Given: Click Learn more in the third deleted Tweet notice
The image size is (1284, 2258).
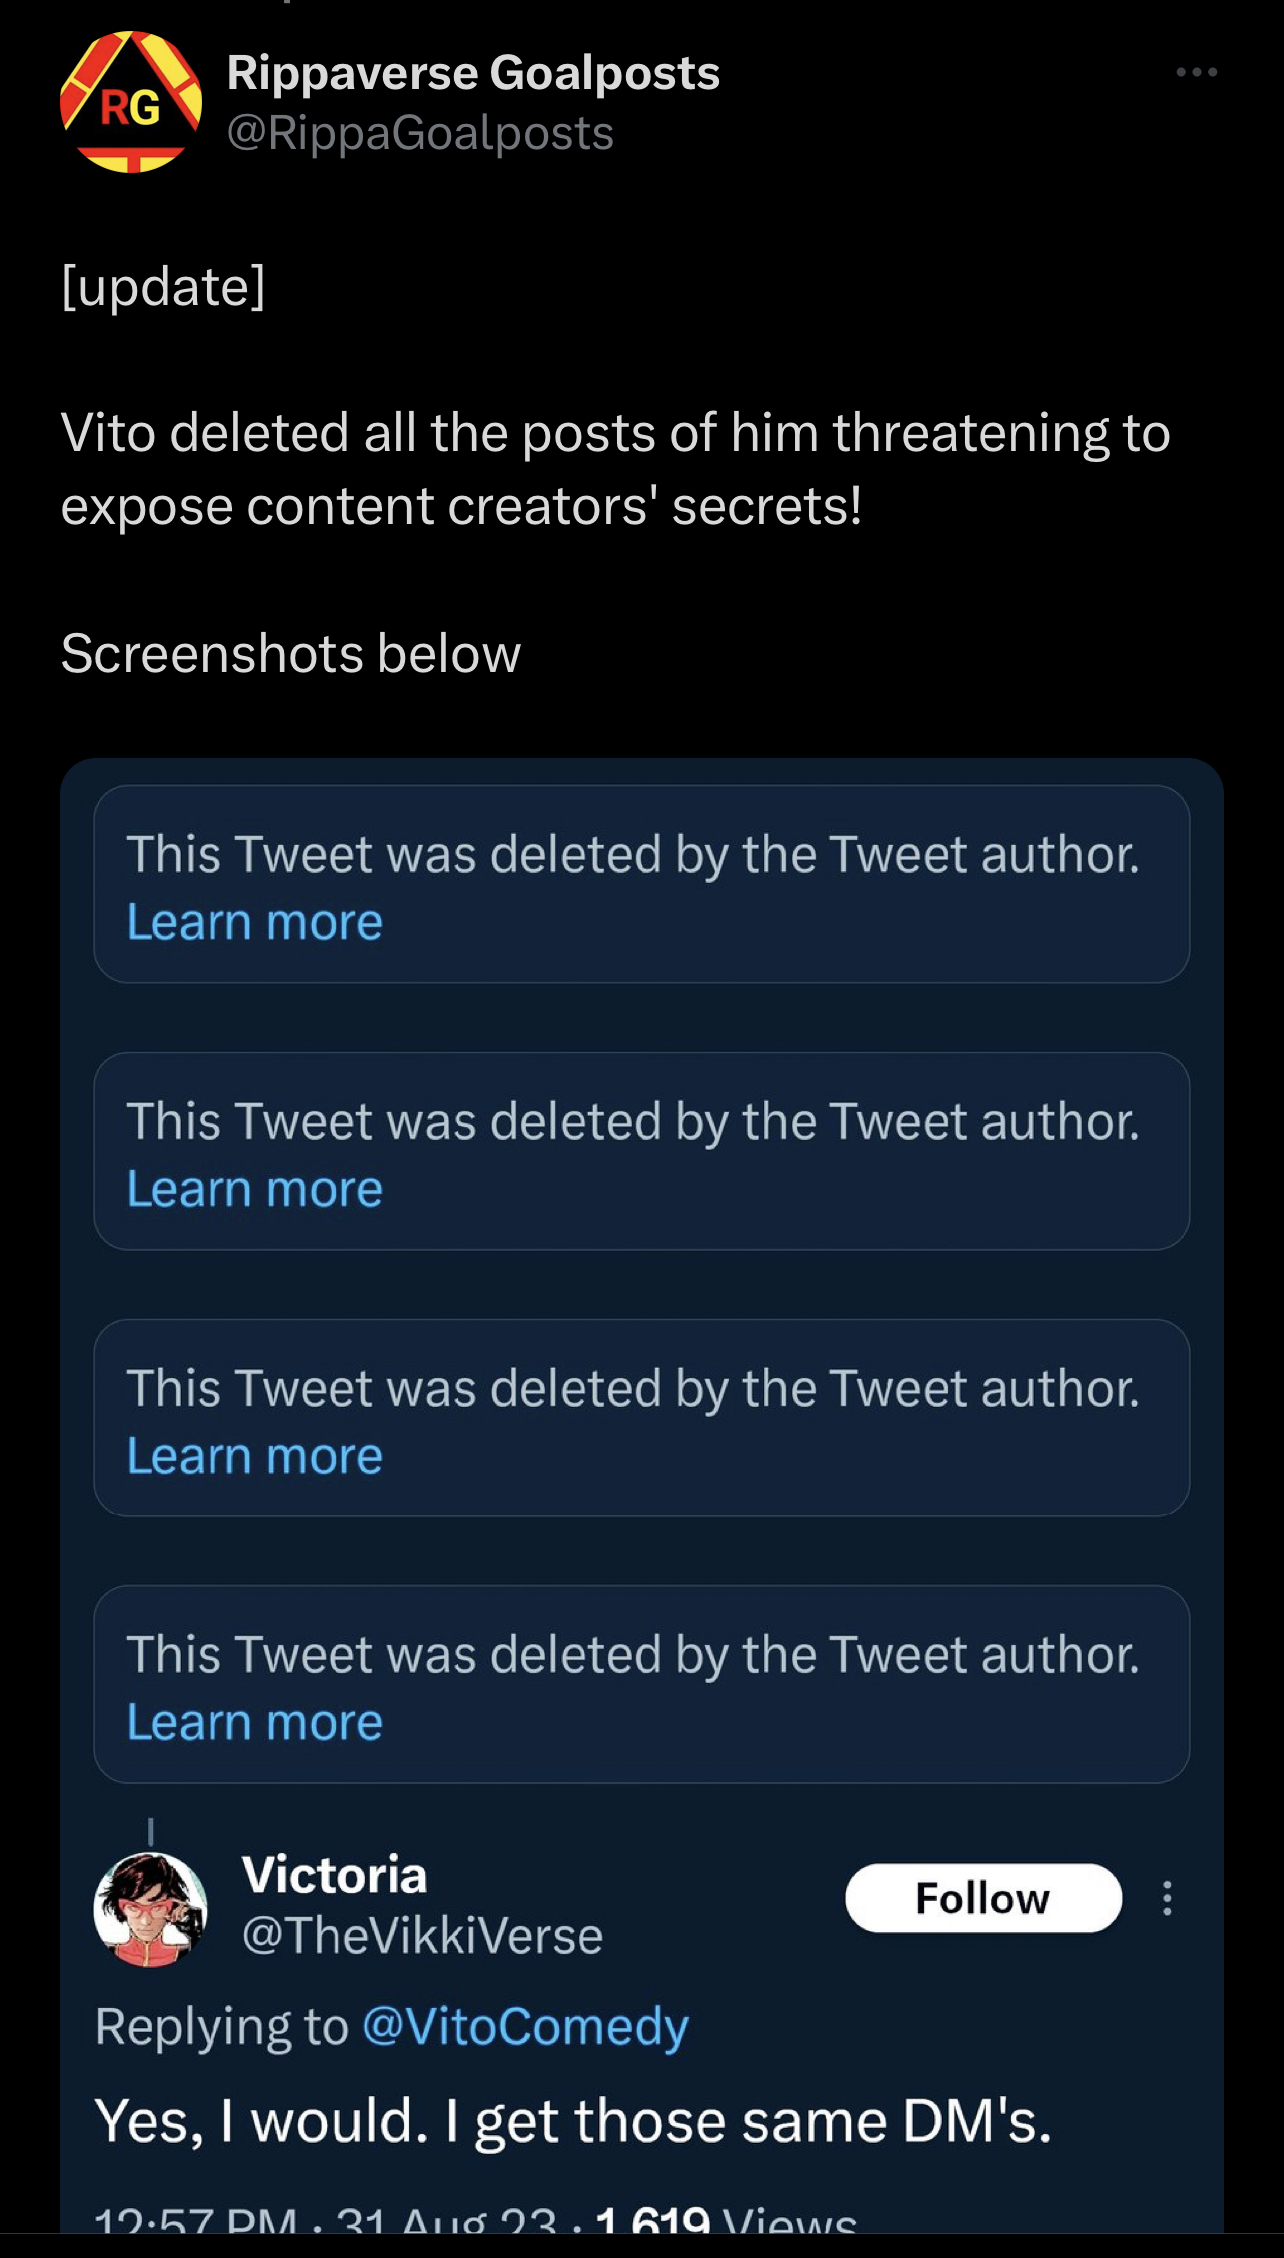Looking at the screenshot, I should pos(255,1456).
